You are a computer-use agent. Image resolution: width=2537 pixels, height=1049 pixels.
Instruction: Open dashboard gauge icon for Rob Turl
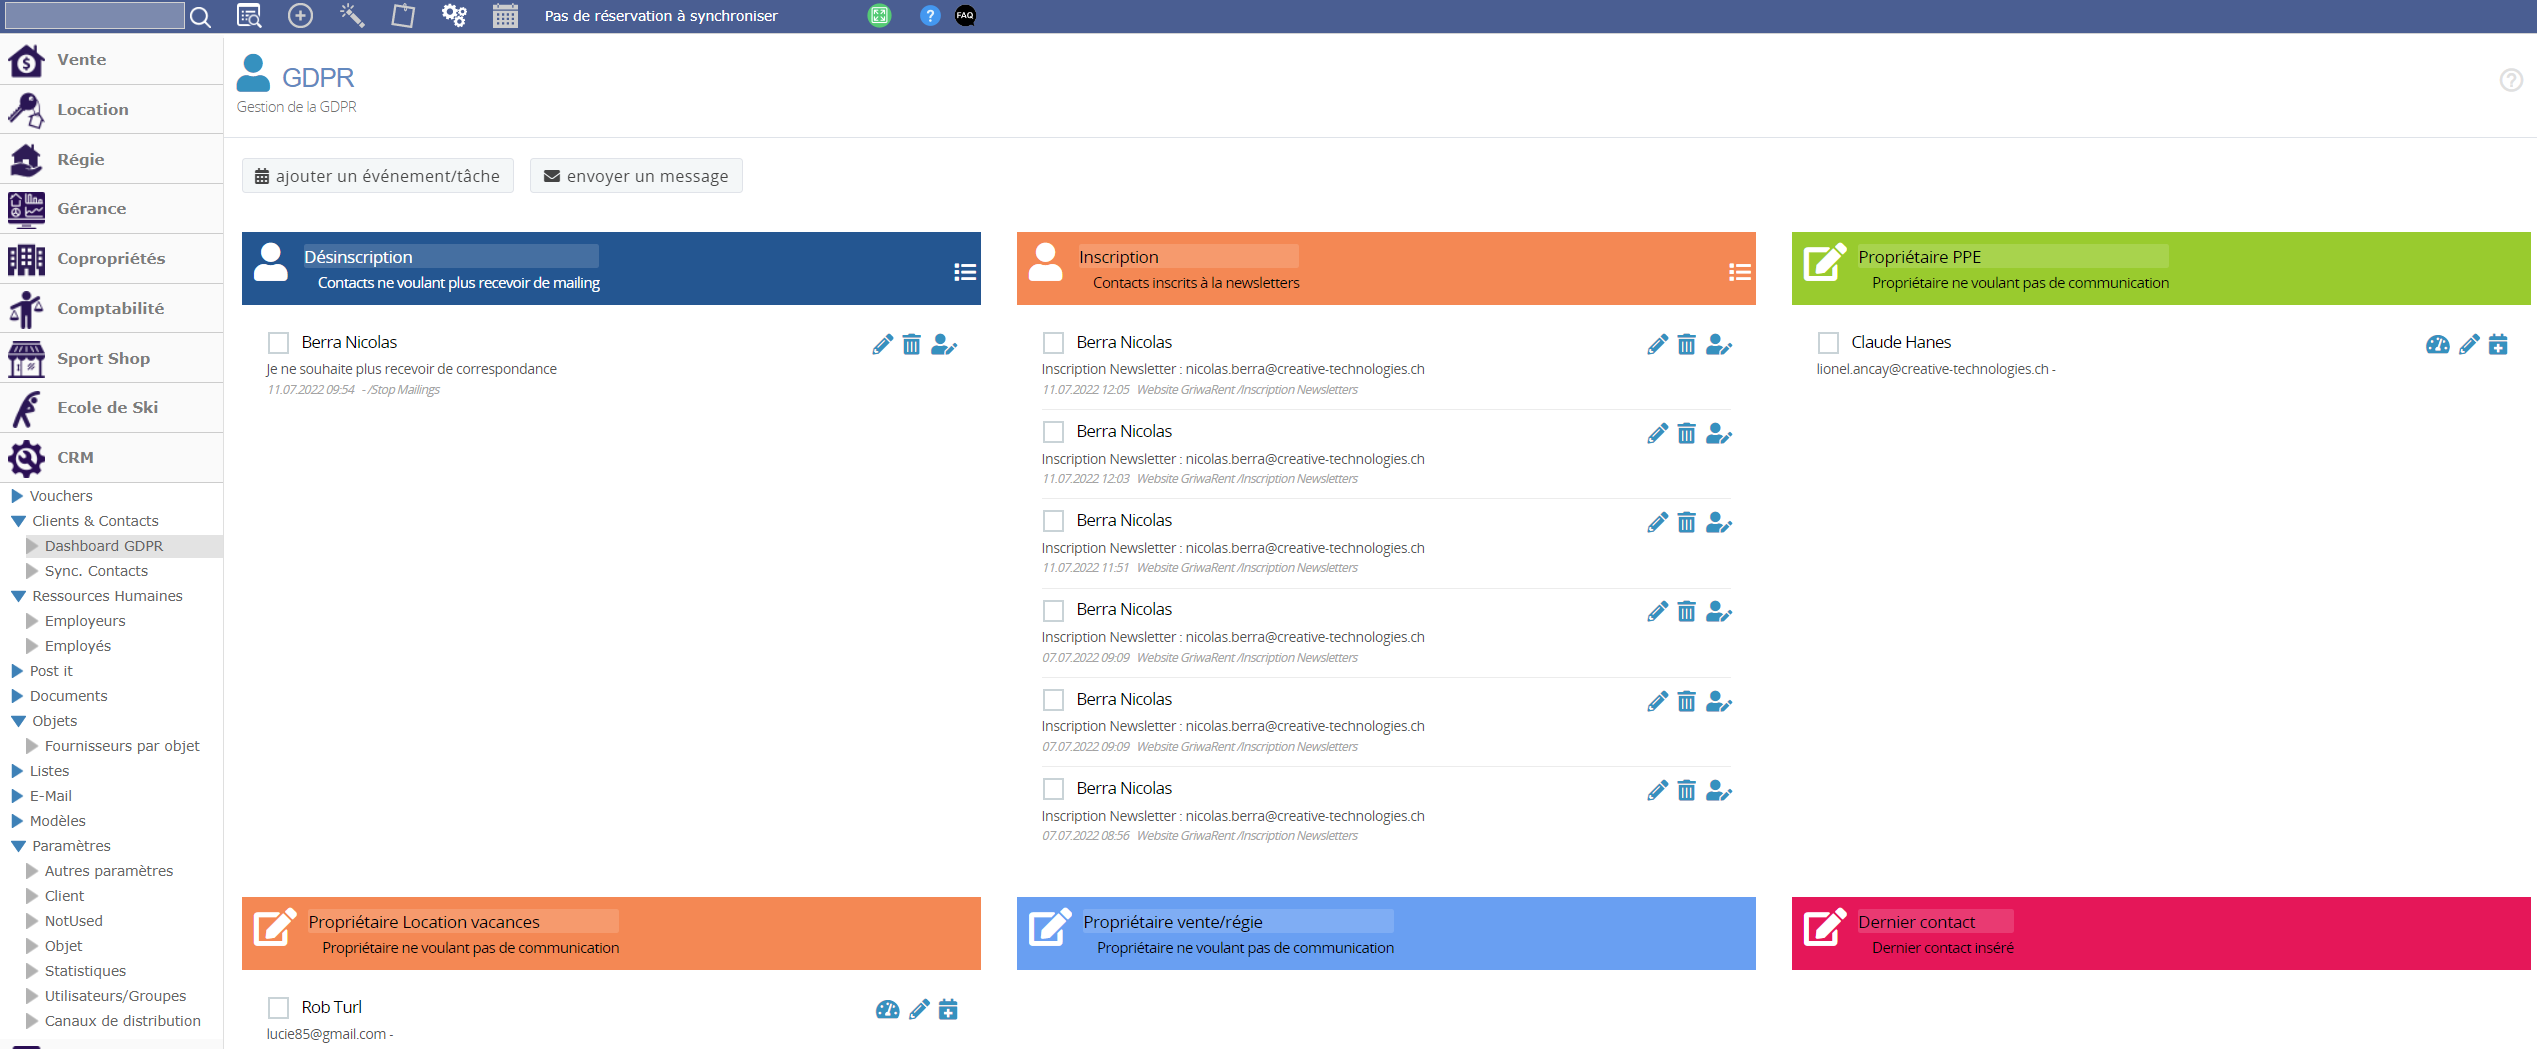pos(887,1010)
